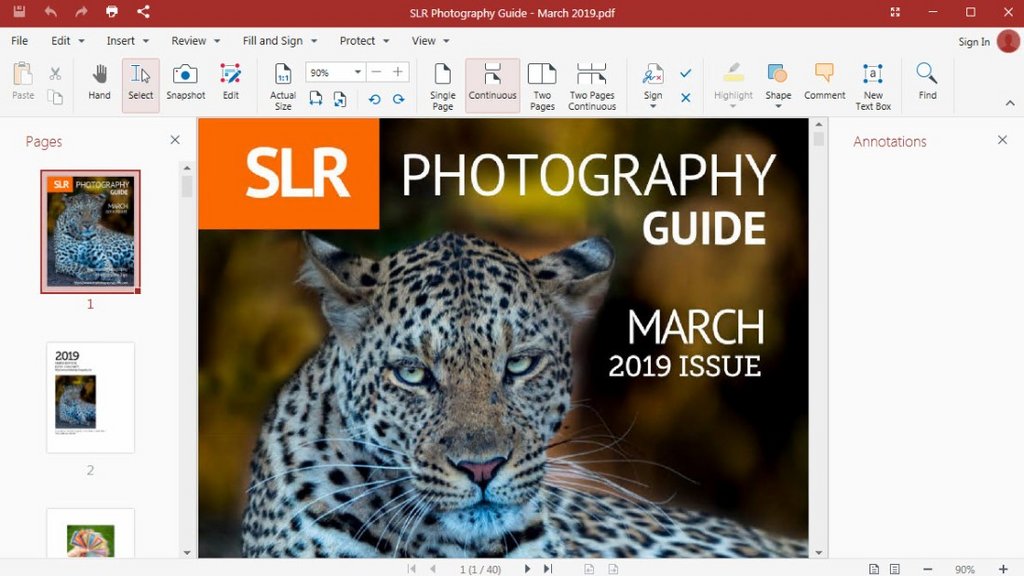Set zoom to Actual Size
The image size is (1024, 576).
283,86
